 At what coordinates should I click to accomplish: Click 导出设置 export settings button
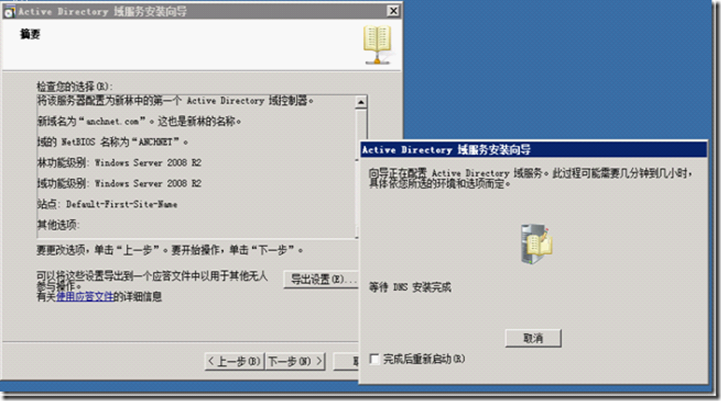[321, 279]
